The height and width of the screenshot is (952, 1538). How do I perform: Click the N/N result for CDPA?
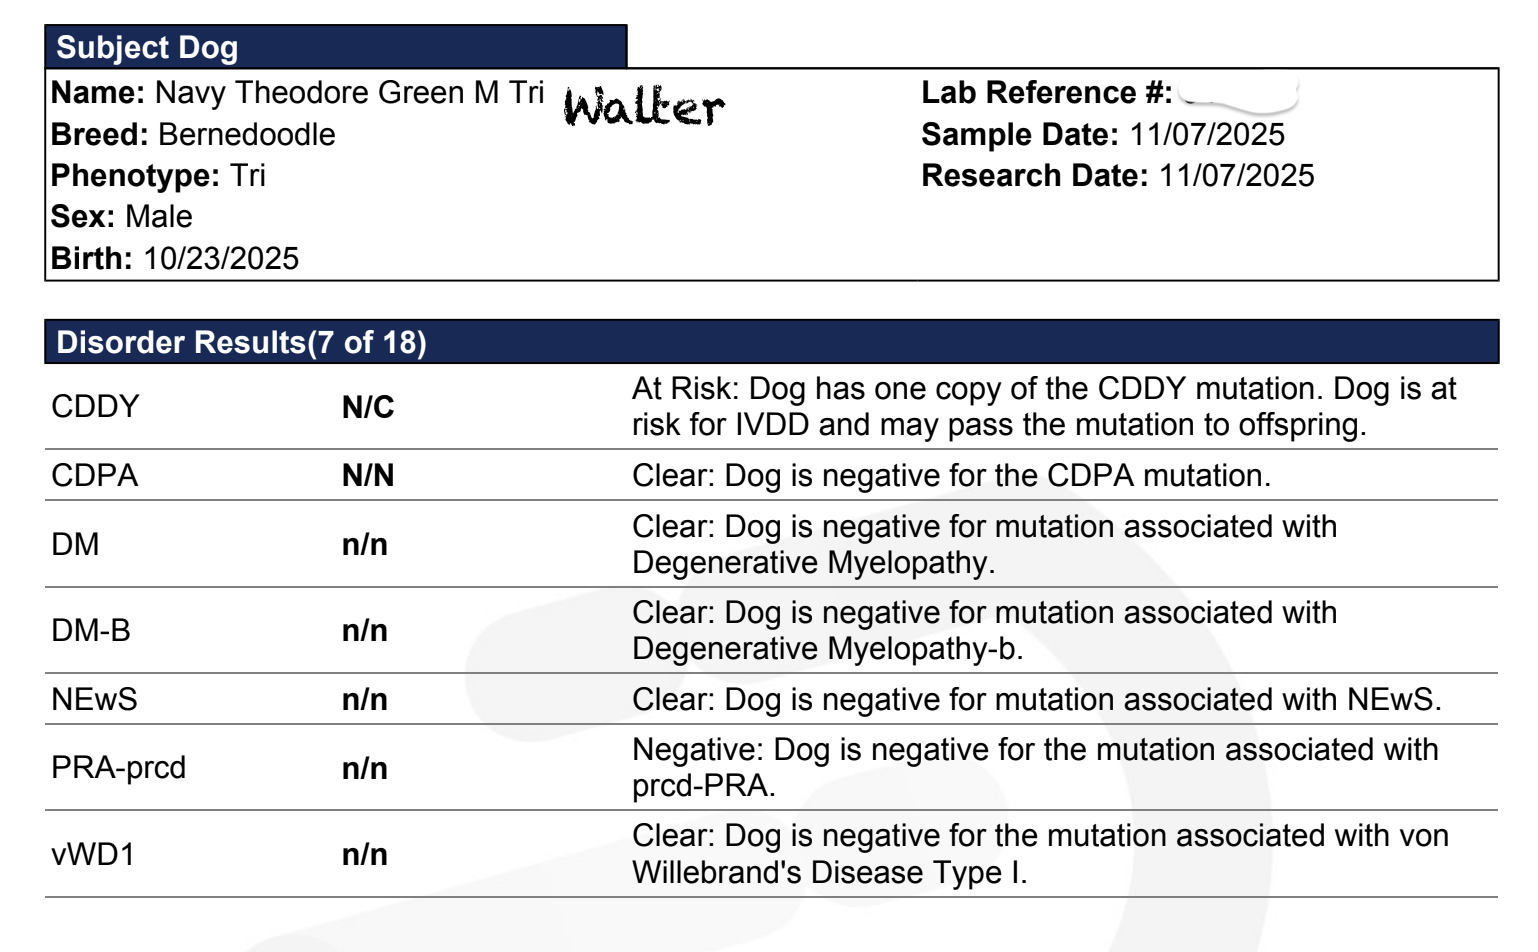coord(368,475)
